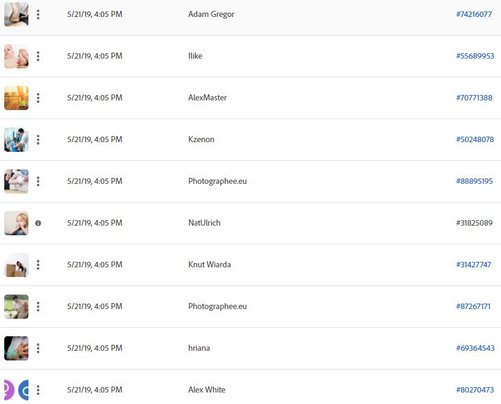Follow the #87267171 asset link
The width and height of the screenshot is (501, 404).
point(473,306)
